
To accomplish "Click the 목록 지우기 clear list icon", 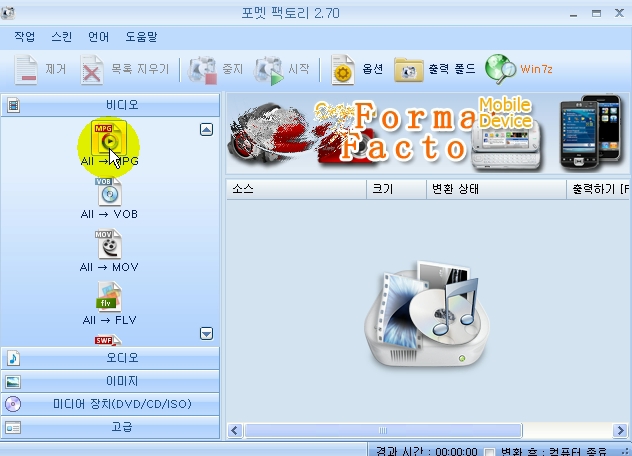I will (x=92, y=70).
